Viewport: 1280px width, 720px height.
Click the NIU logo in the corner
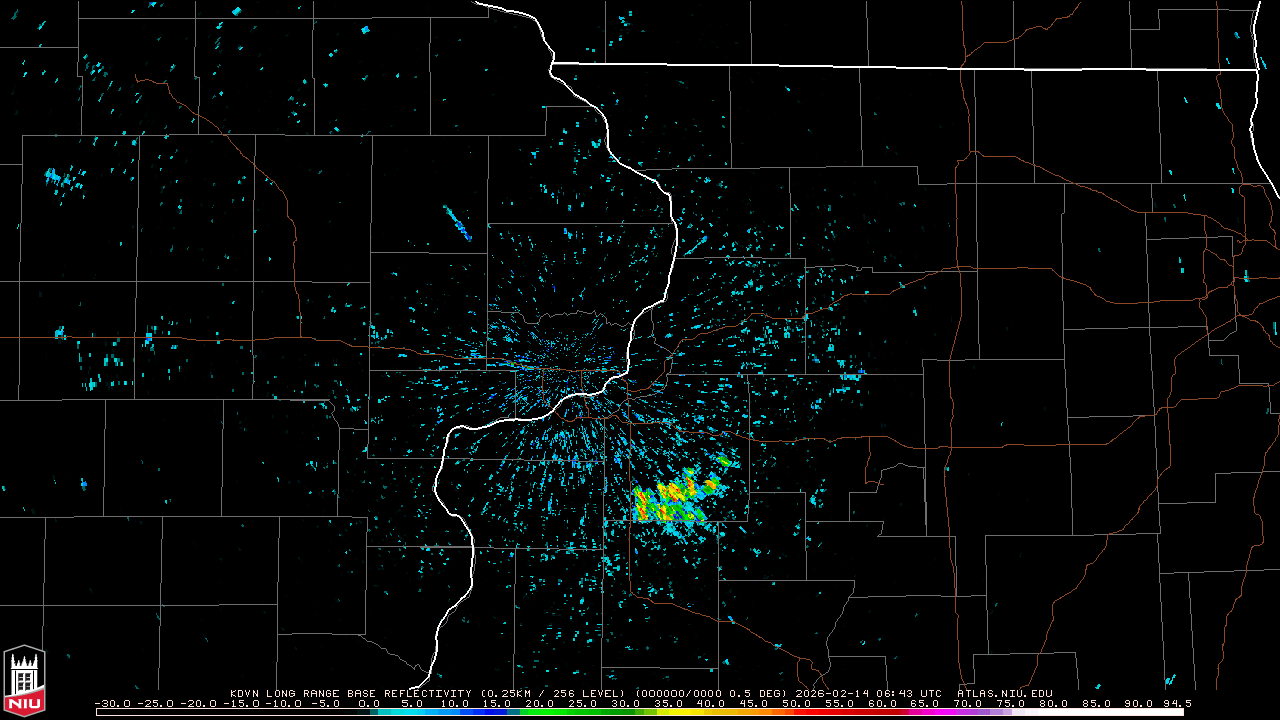[x=24, y=681]
